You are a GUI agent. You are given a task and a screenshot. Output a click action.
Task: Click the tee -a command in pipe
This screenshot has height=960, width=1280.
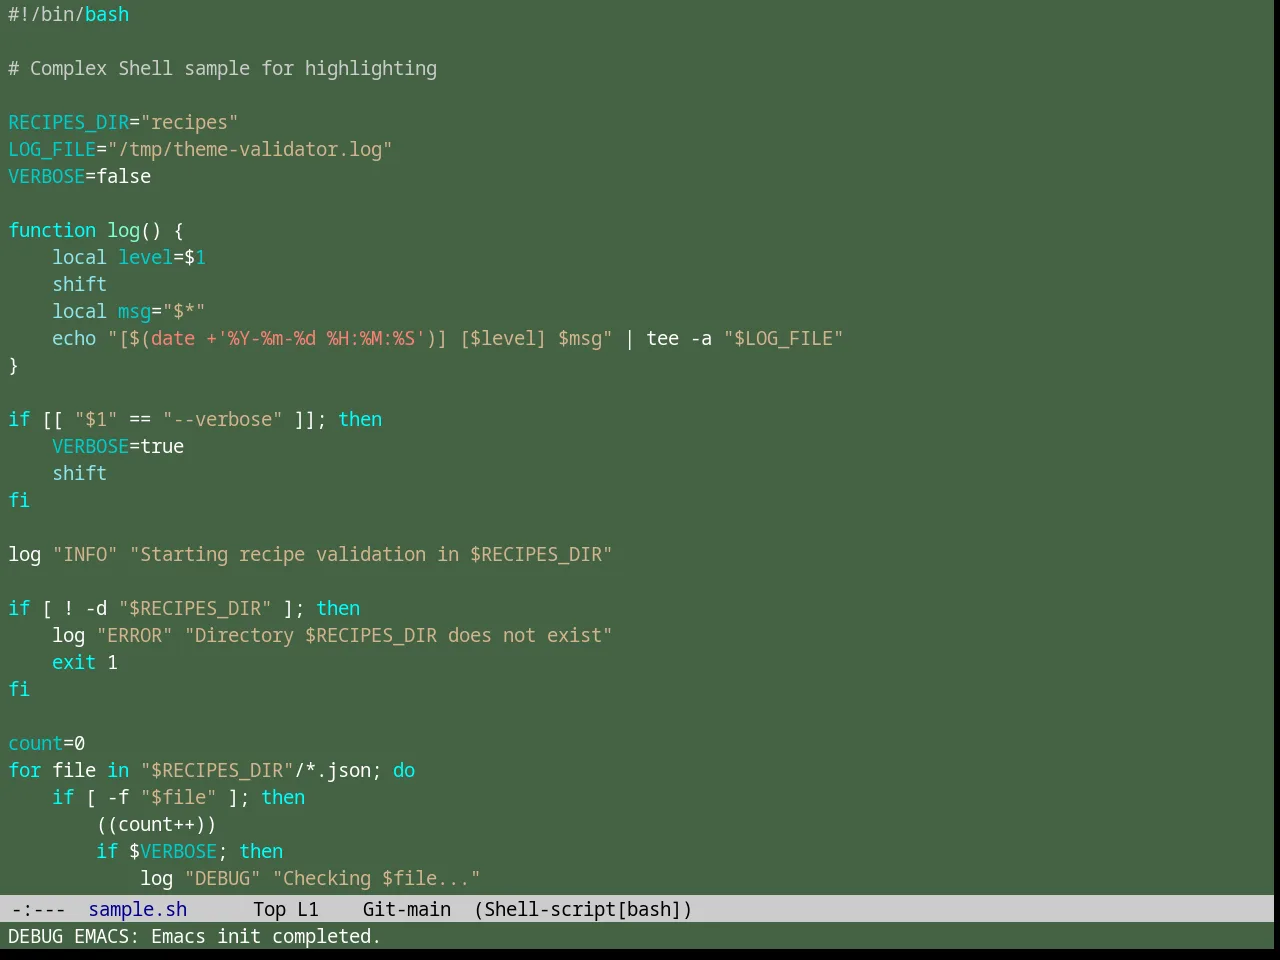point(679,338)
